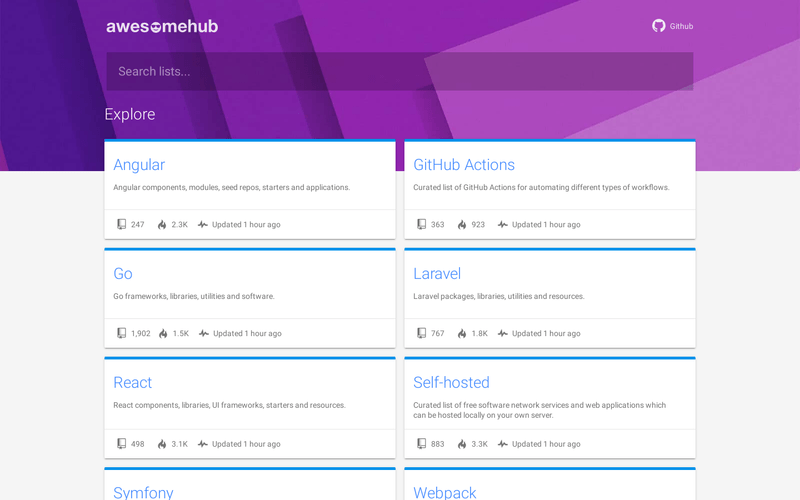The width and height of the screenshot is (800, 500).
Task: Open the Laravel list
Action: pyautogui.click(x=437, y=274)
